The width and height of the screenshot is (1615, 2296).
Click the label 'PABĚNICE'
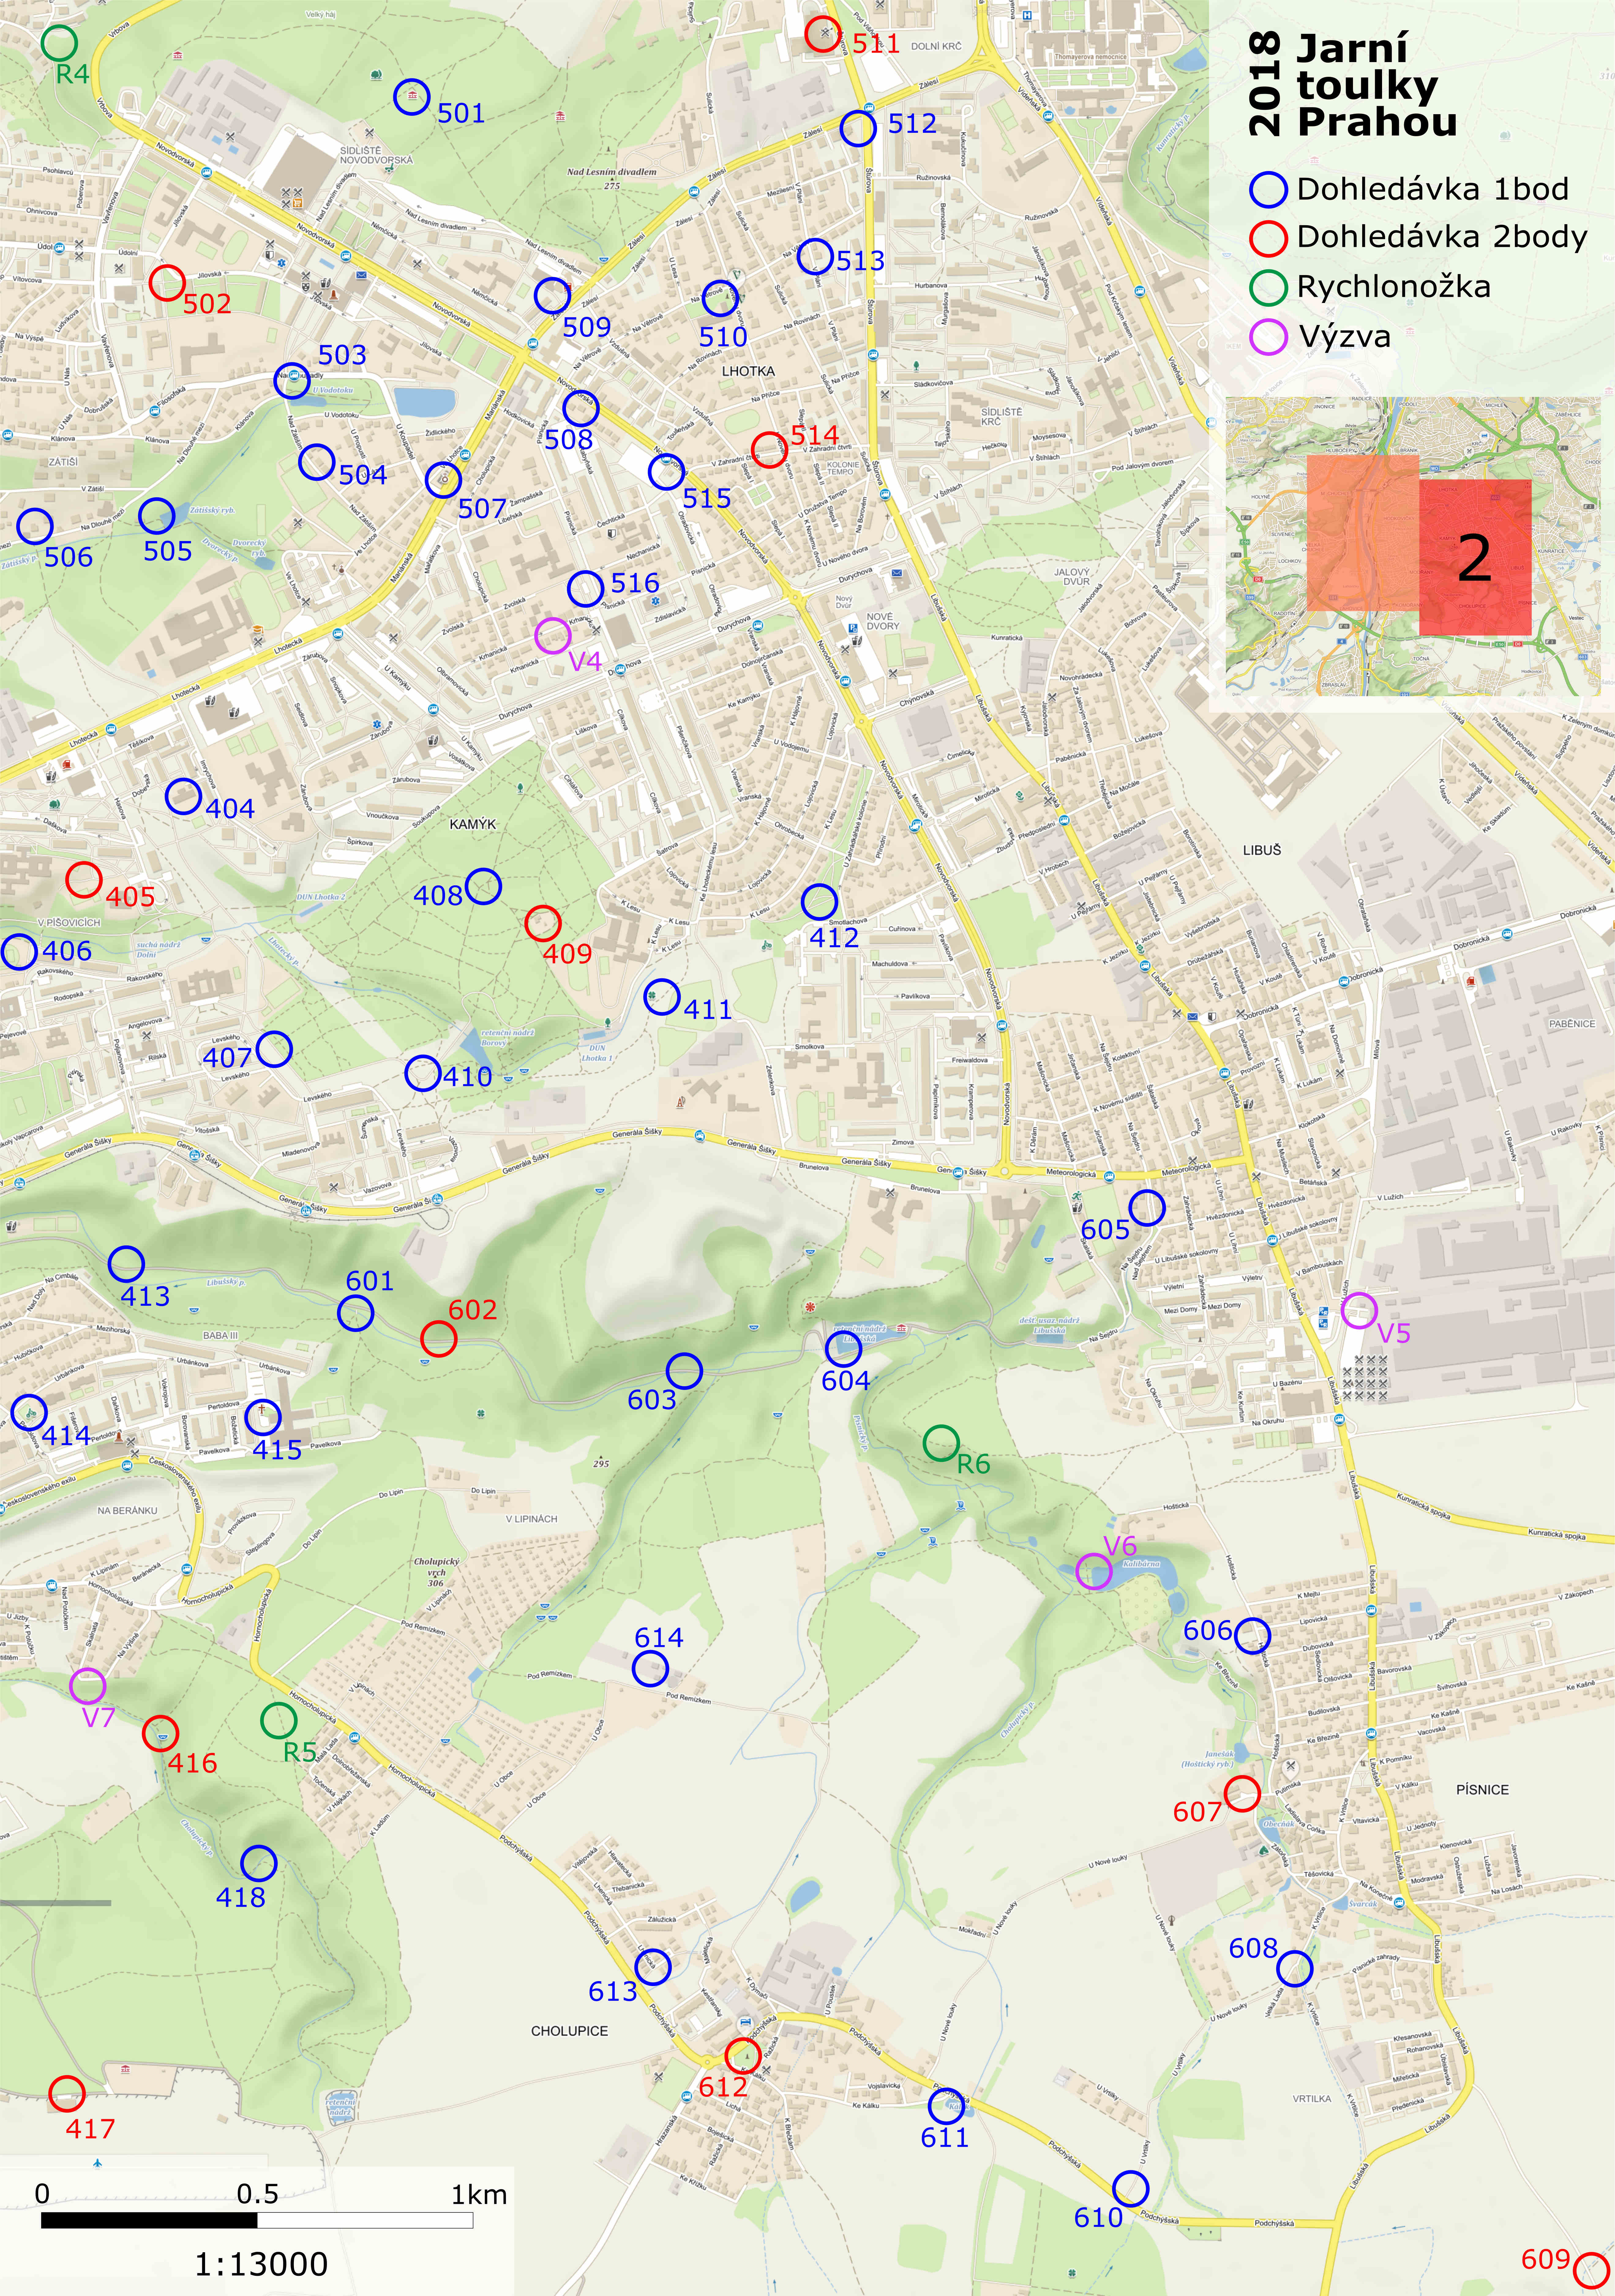click(1572, 1024)
